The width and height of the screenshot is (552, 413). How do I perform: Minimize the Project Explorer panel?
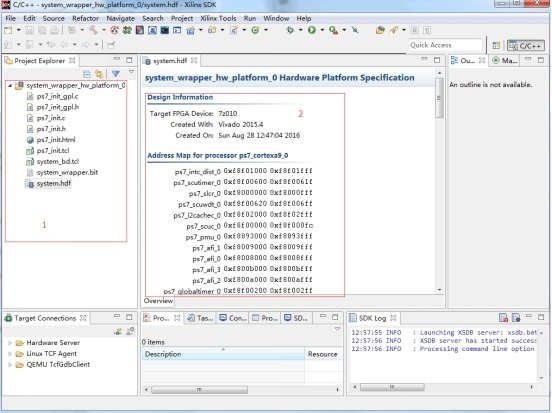click(x=117, y=59)
